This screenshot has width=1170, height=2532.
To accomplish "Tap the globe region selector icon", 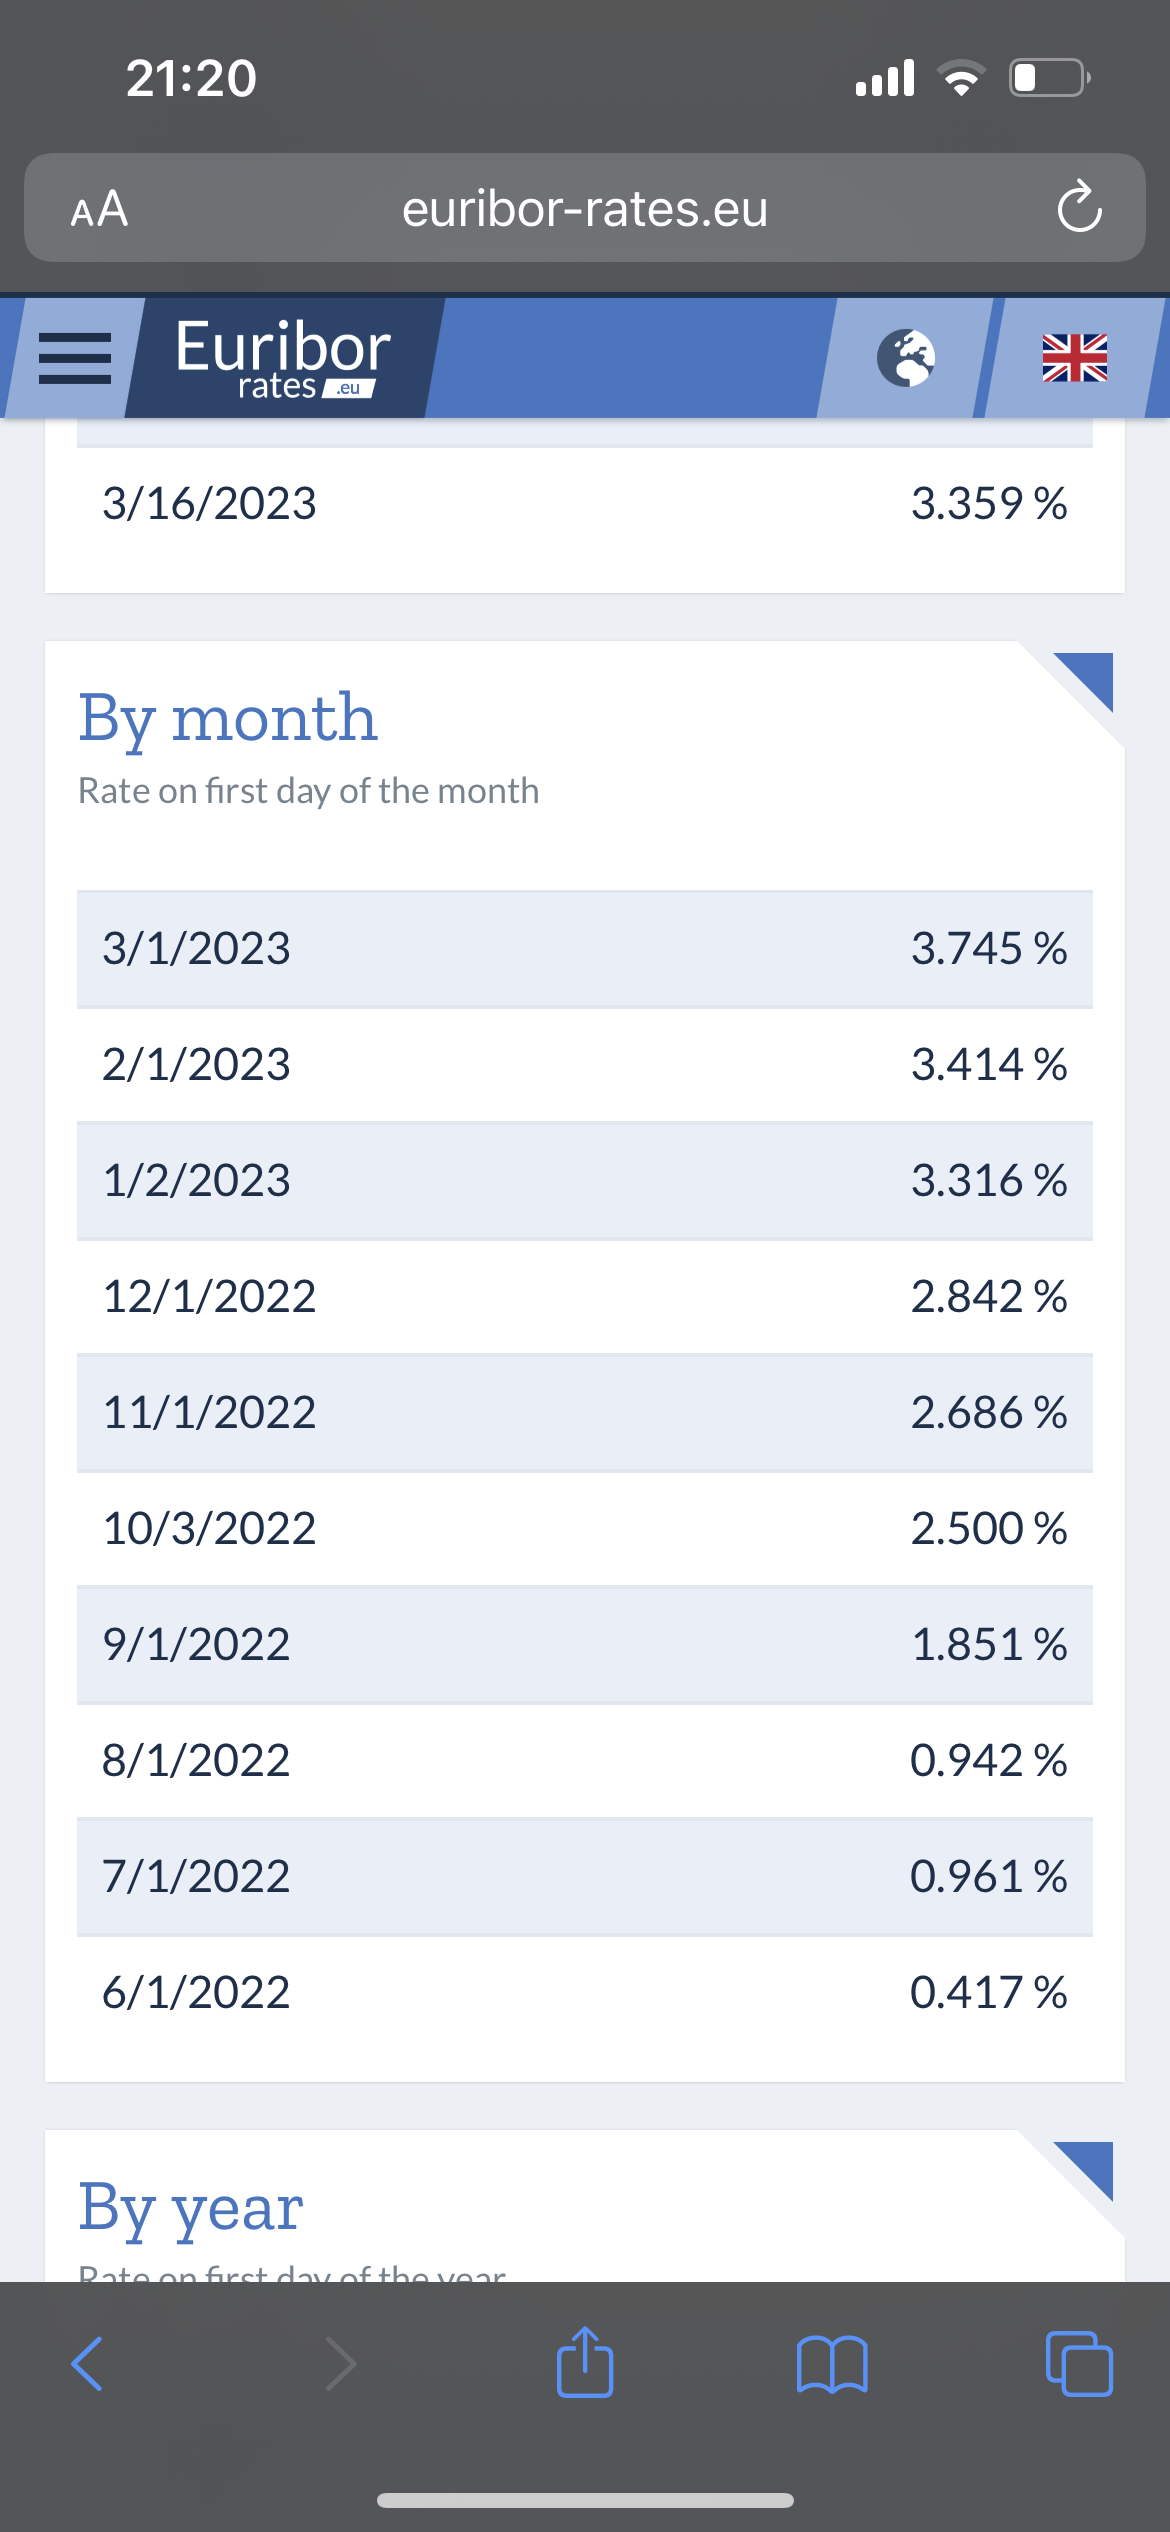I will [906, 358].
